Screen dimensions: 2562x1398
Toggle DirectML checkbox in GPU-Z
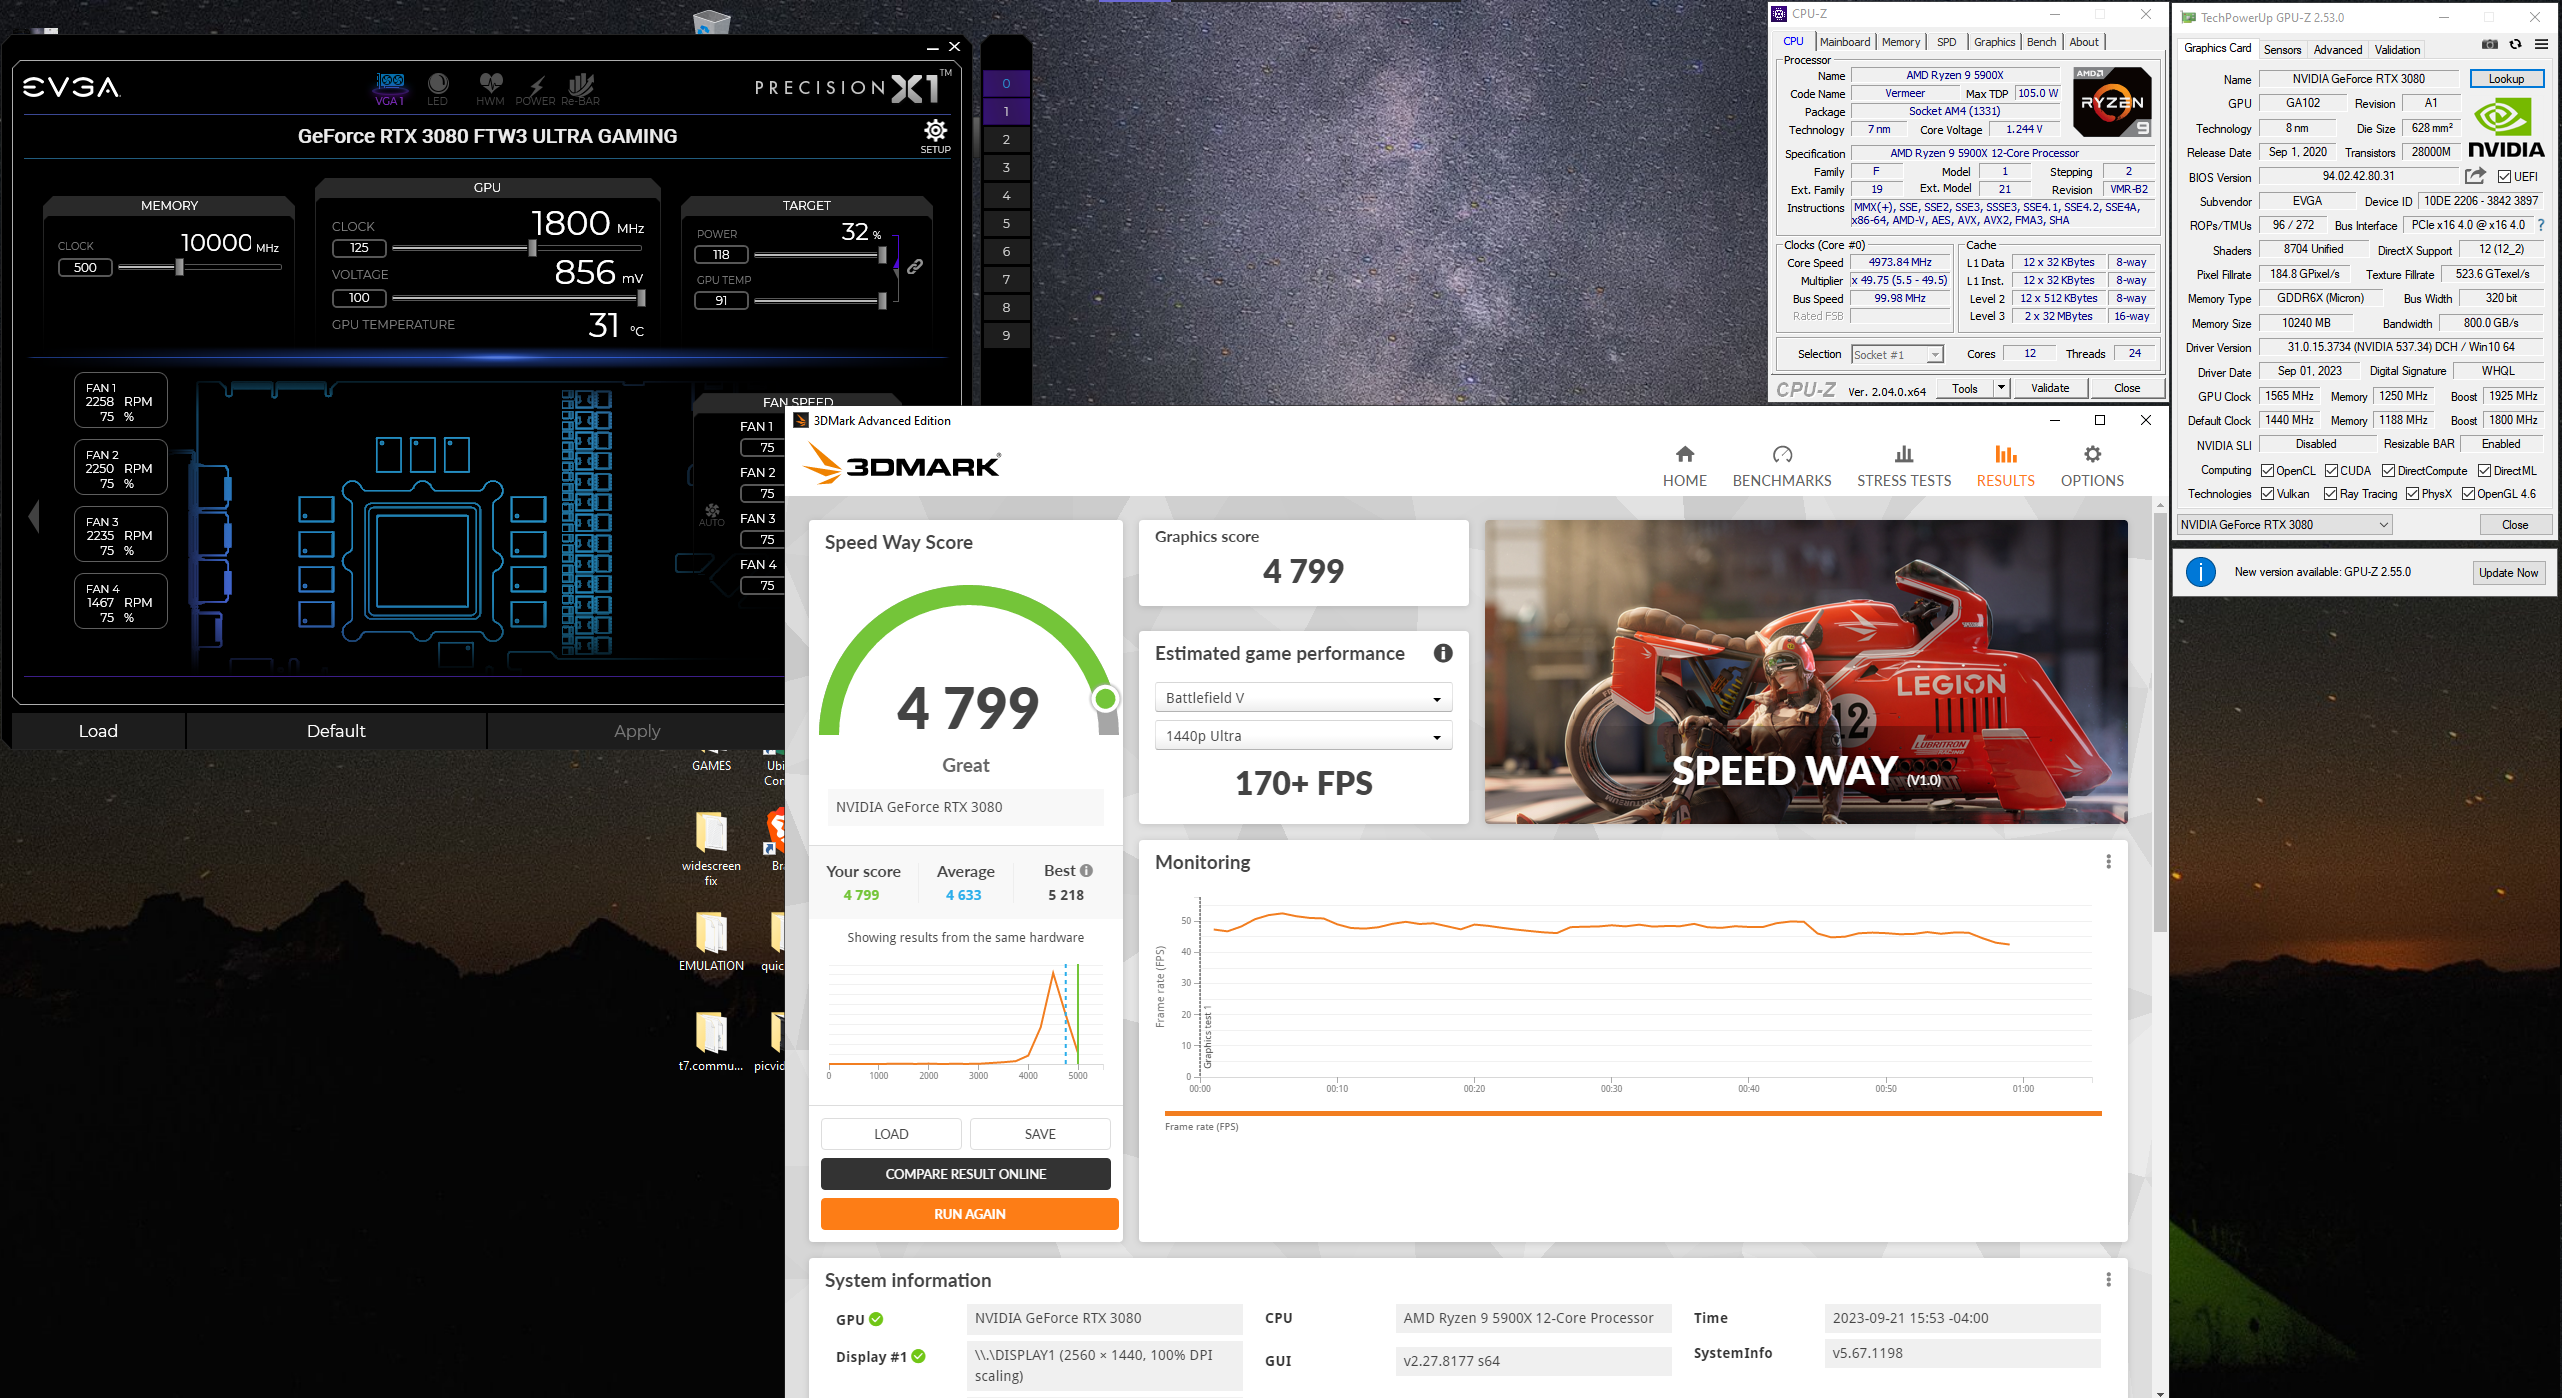pos(2485,471)
